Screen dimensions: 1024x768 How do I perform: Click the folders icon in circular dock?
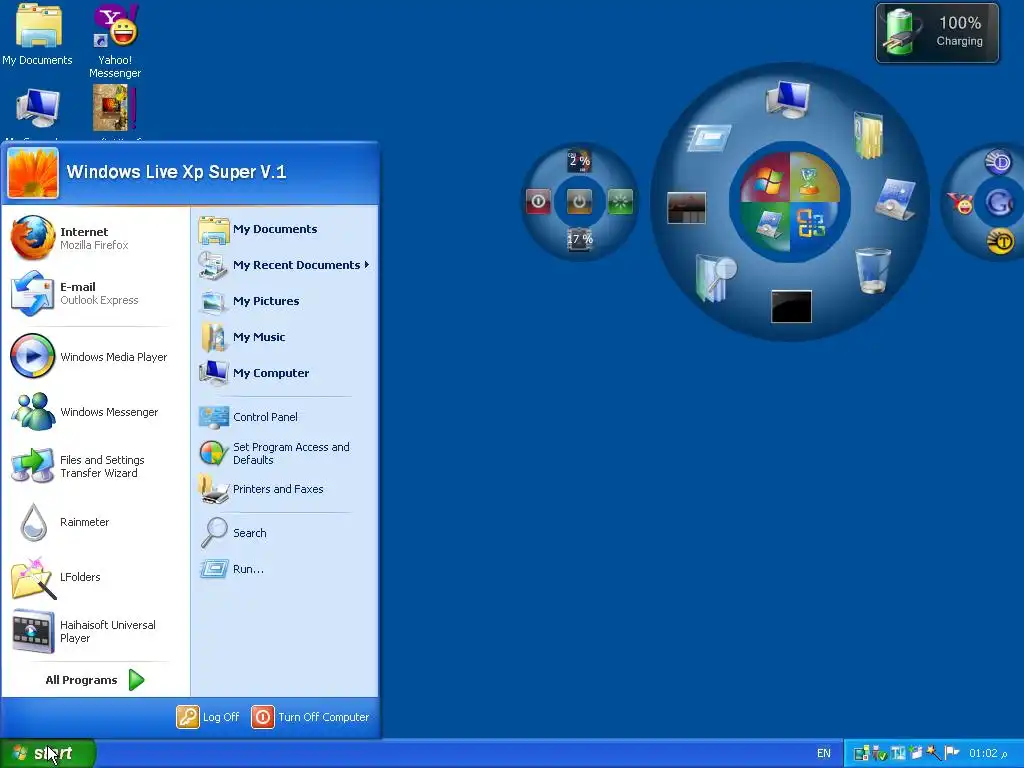click(869, 135)
